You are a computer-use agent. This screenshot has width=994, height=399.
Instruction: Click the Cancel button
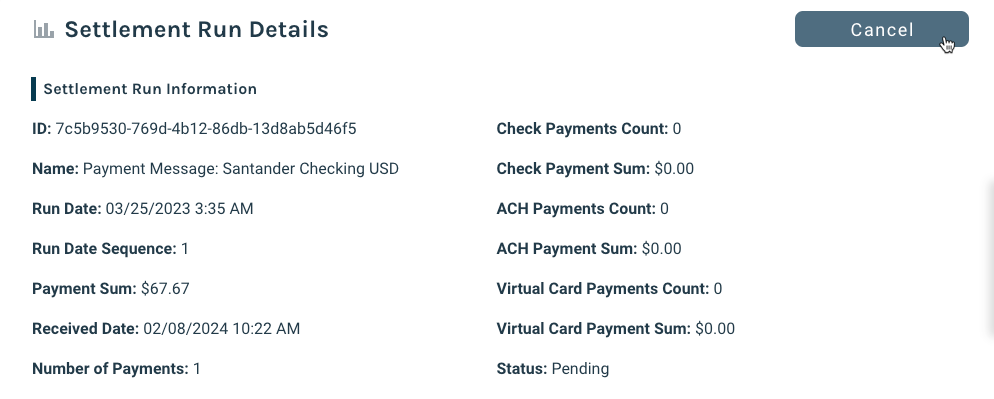coord(882,29)
